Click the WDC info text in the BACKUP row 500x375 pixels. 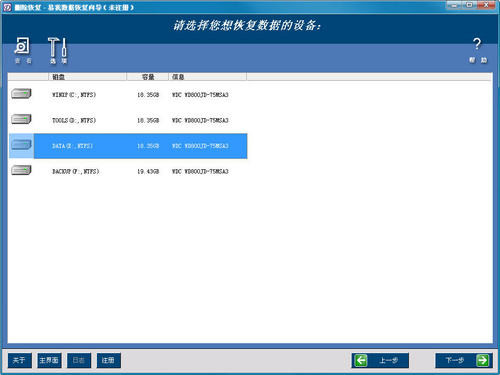200,171
